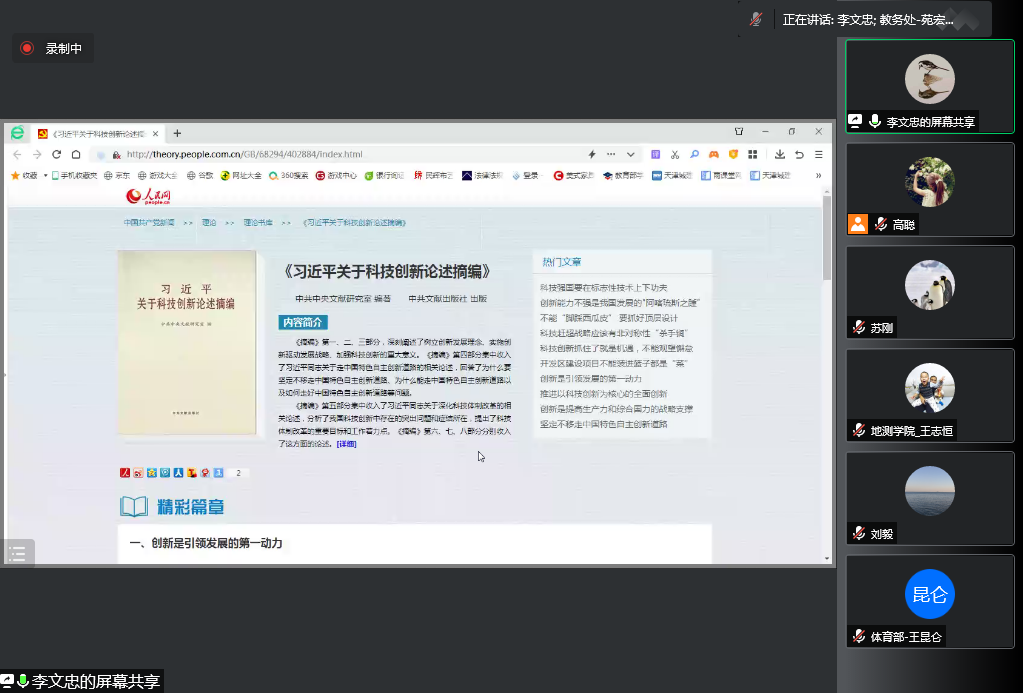Screen dimensions: 1023x693
Task: Click the browser home icon
Action: pos(75,155)
